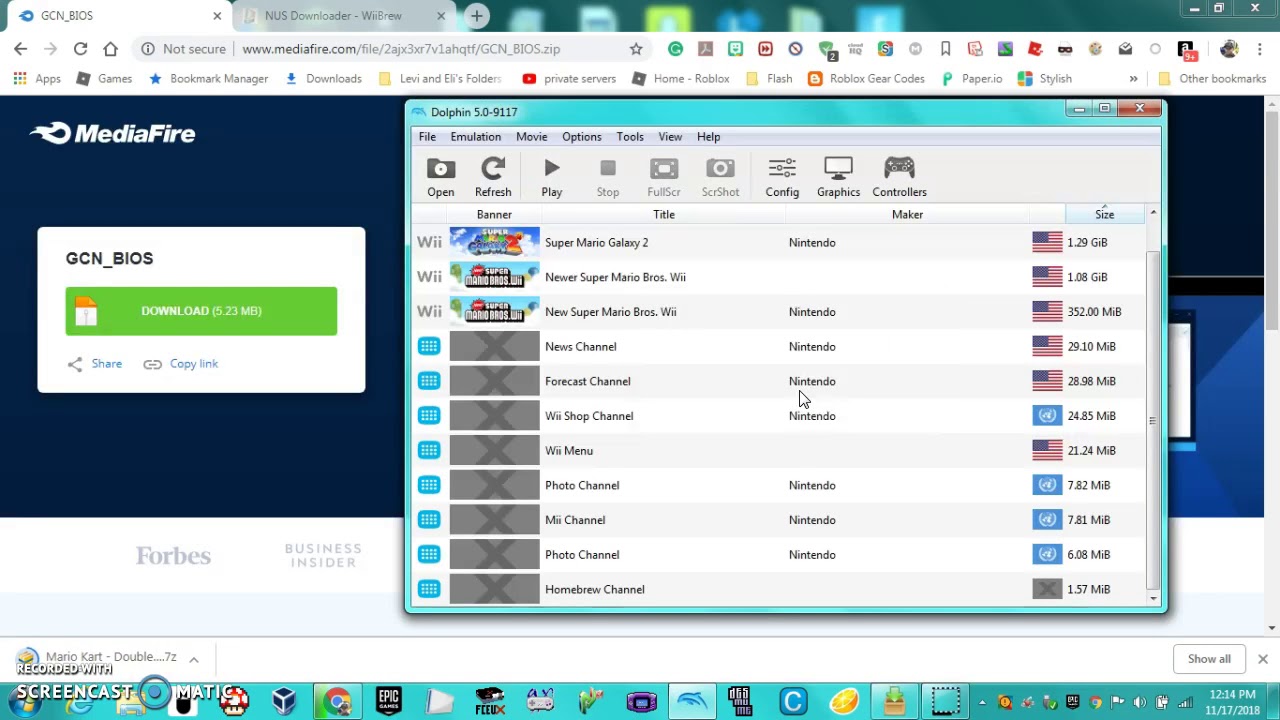Close the GCN_BIOS browser tab
The height and width of the screenshot is (720, 1280).
(217, 16)
